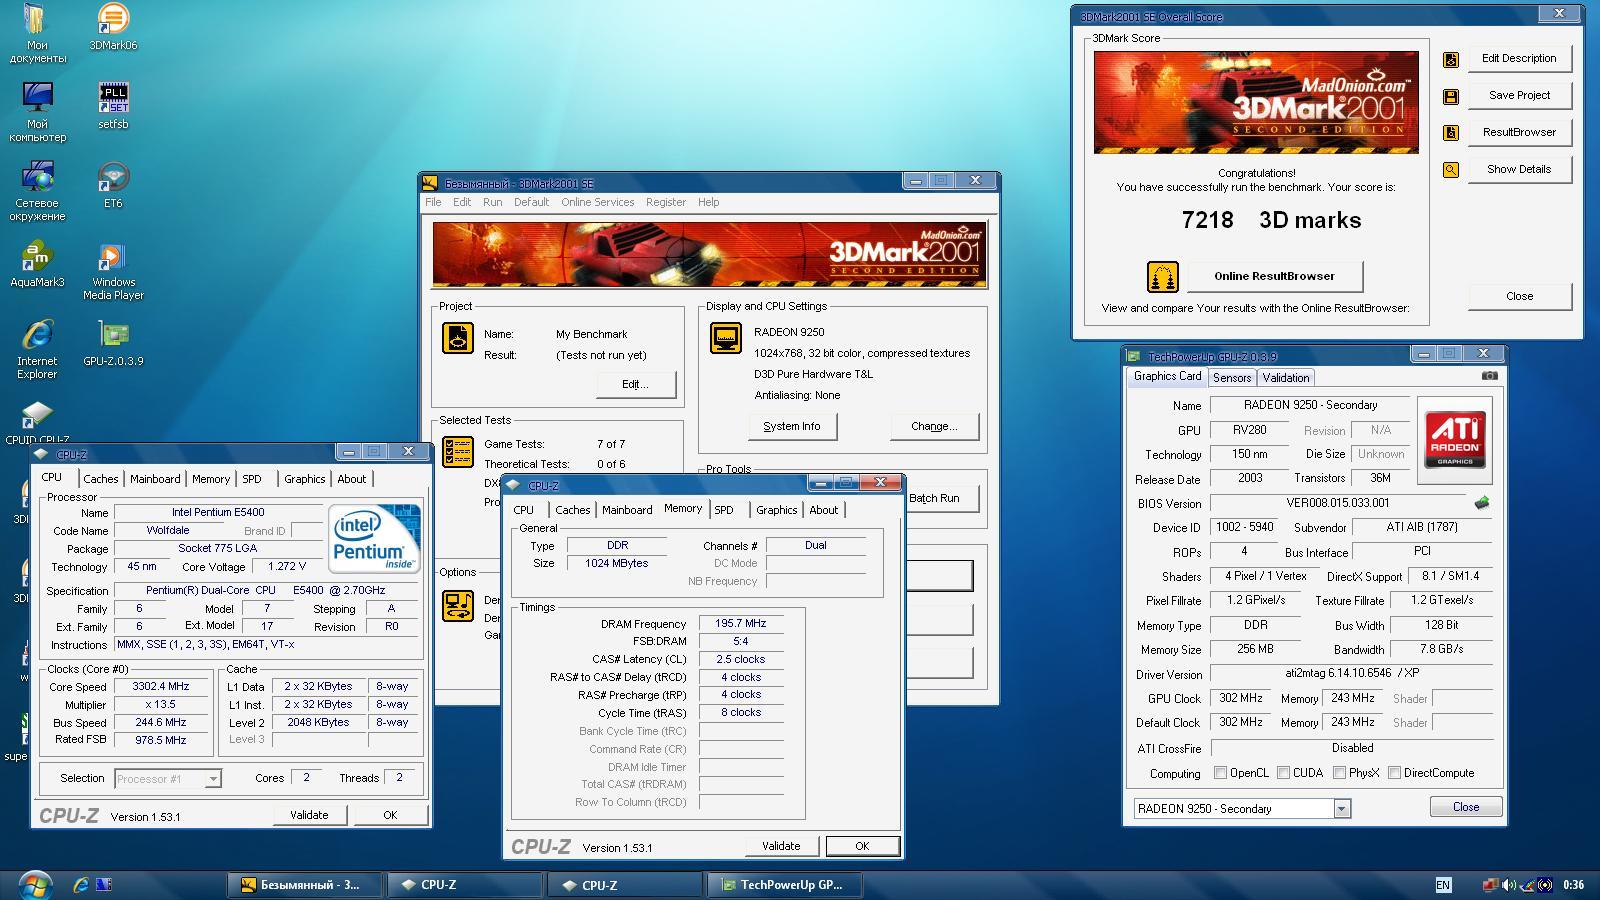Click the DRAM Frequency field 195.7 MHz

coord(740,623)
